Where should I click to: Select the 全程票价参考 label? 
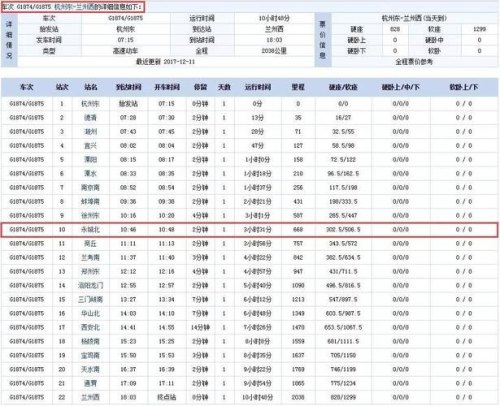[x=414, y=62]
